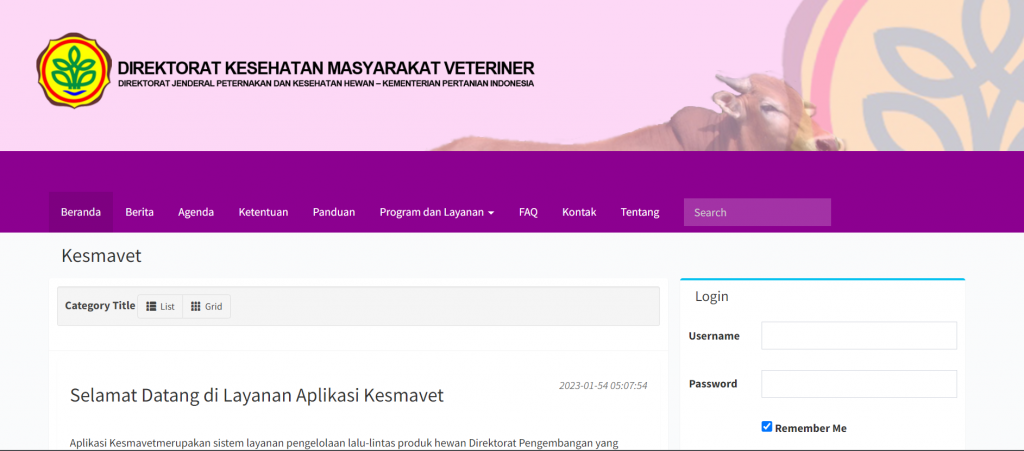Click the Kementerian Pertanian logo emblem
Image resolution: width=1024 pixels, height=451 pixels.
pyautogui.click(x=74, y=70)
